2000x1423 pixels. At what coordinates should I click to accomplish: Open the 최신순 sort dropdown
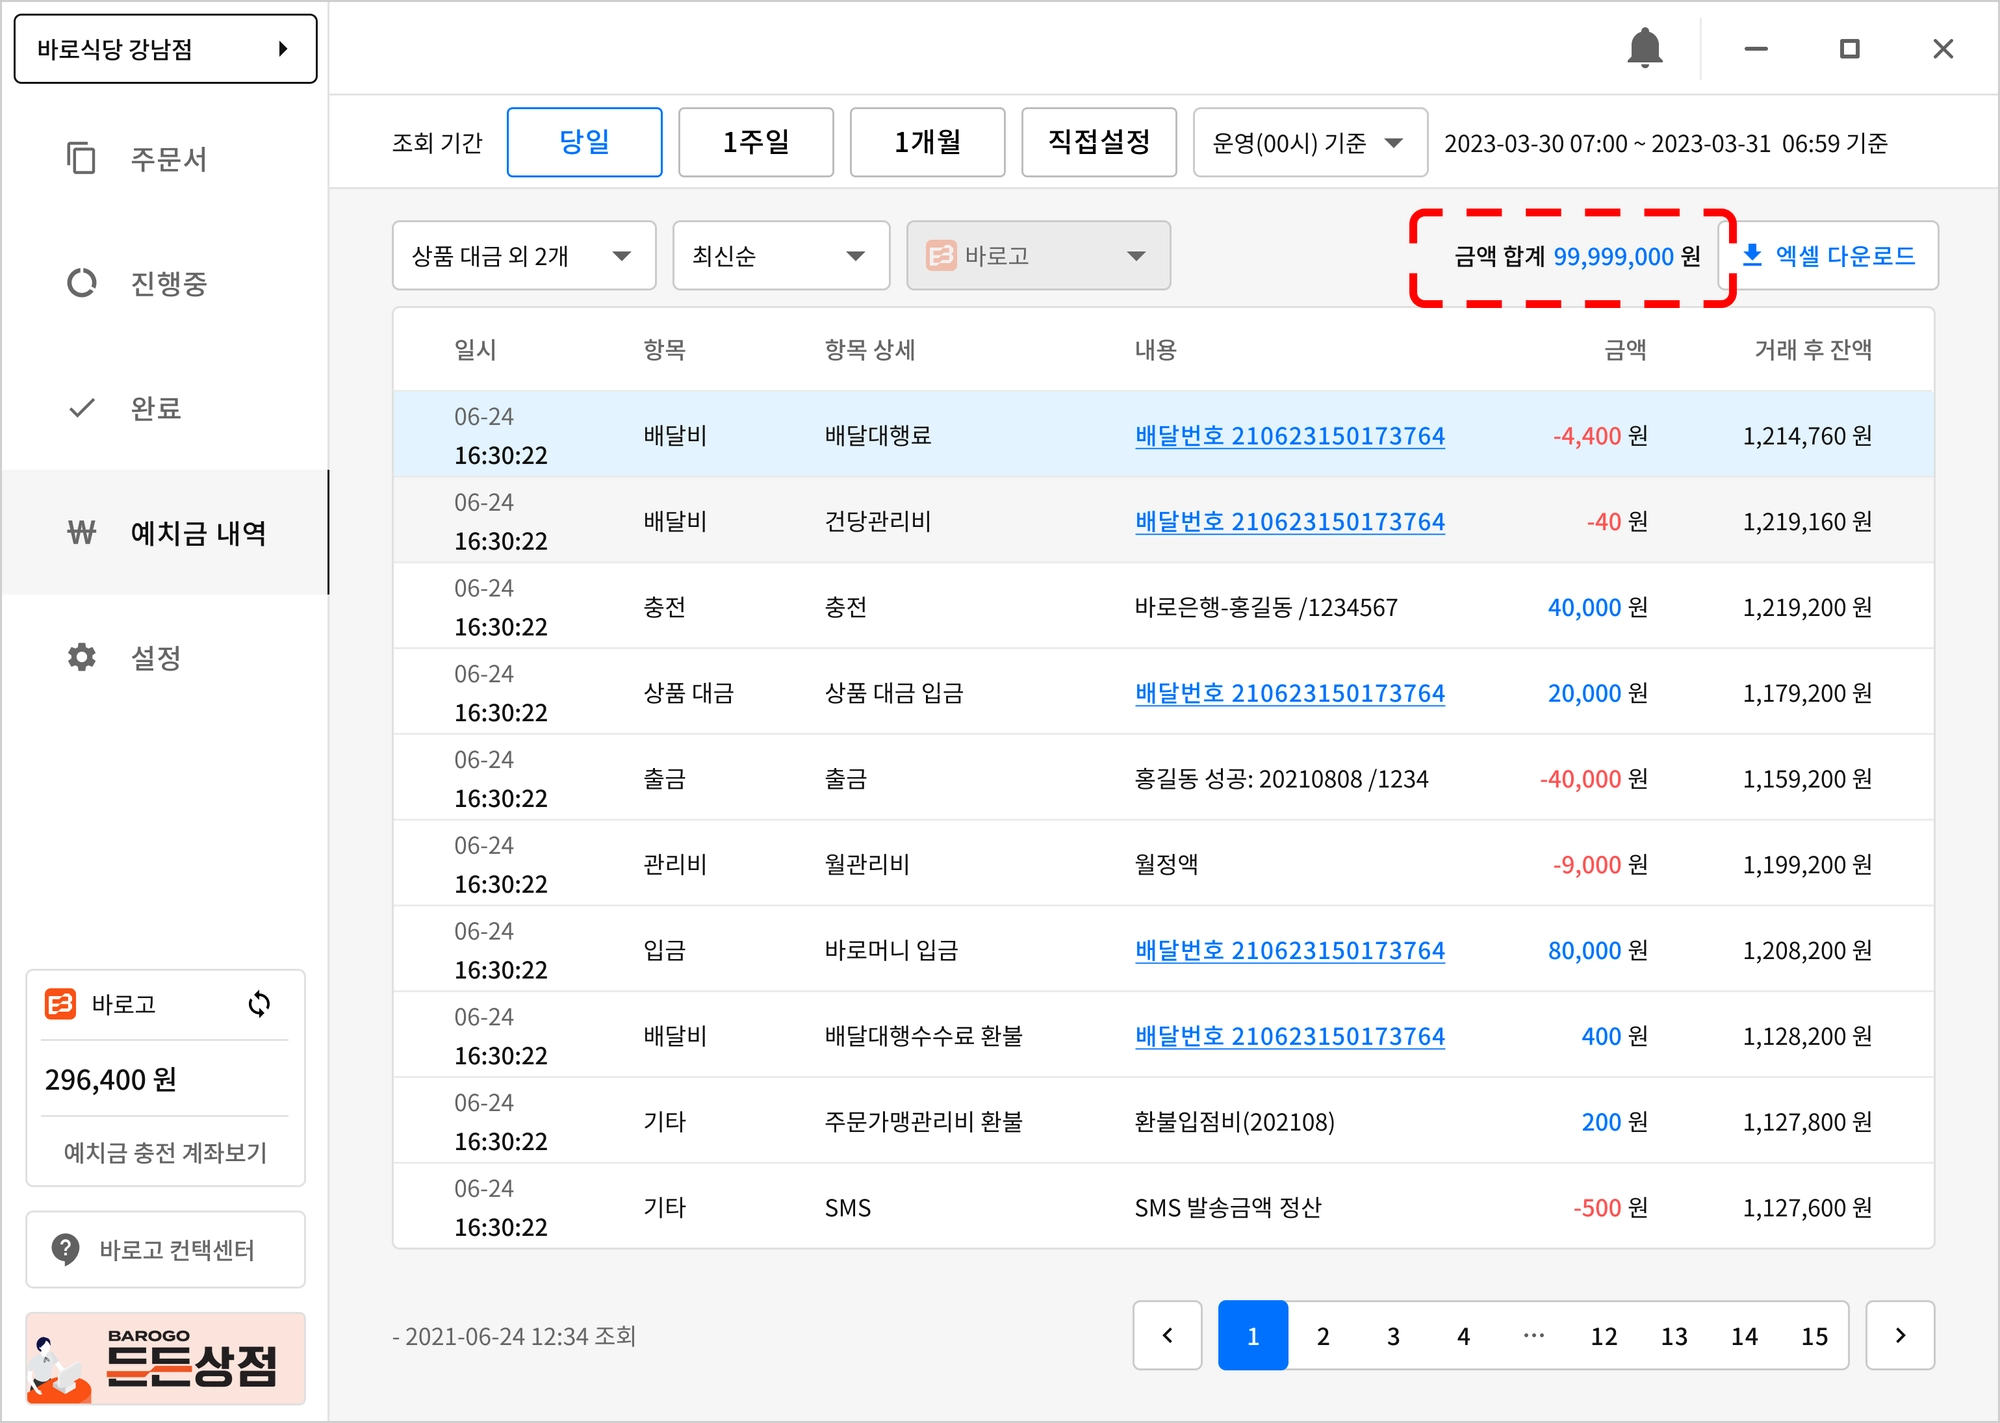[780, 256]
